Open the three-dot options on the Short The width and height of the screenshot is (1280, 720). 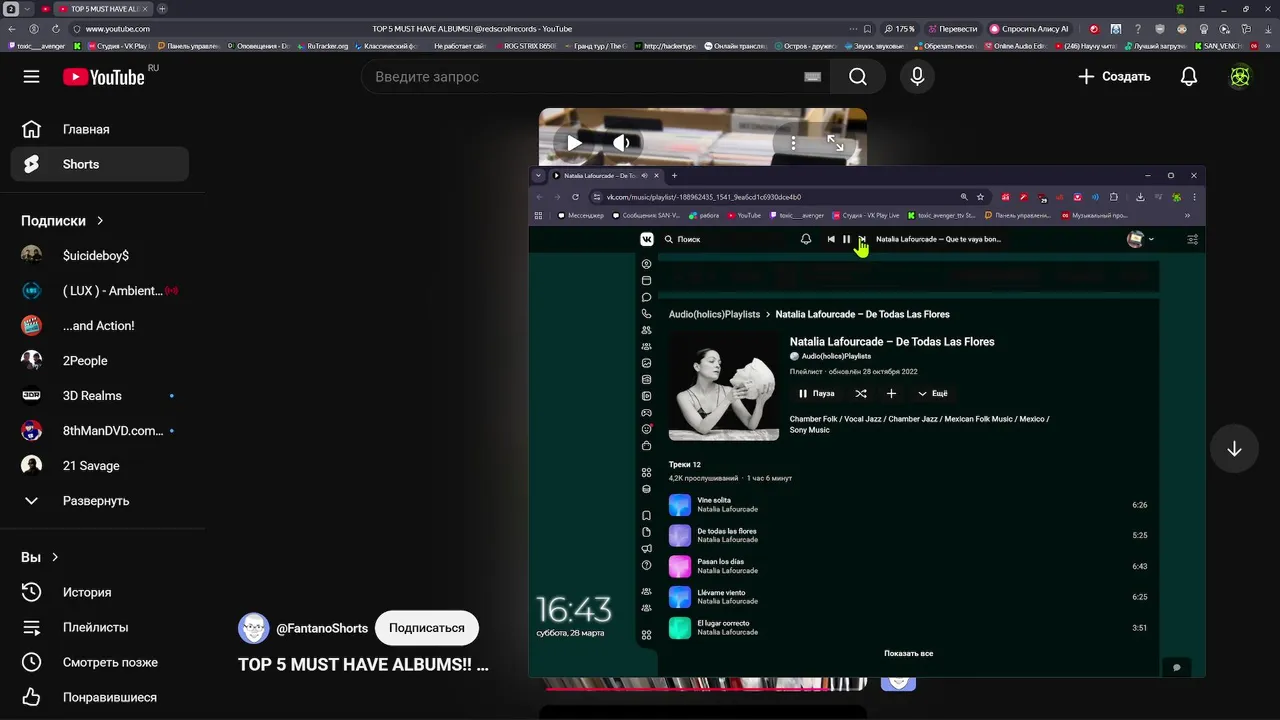coord(793,143)
